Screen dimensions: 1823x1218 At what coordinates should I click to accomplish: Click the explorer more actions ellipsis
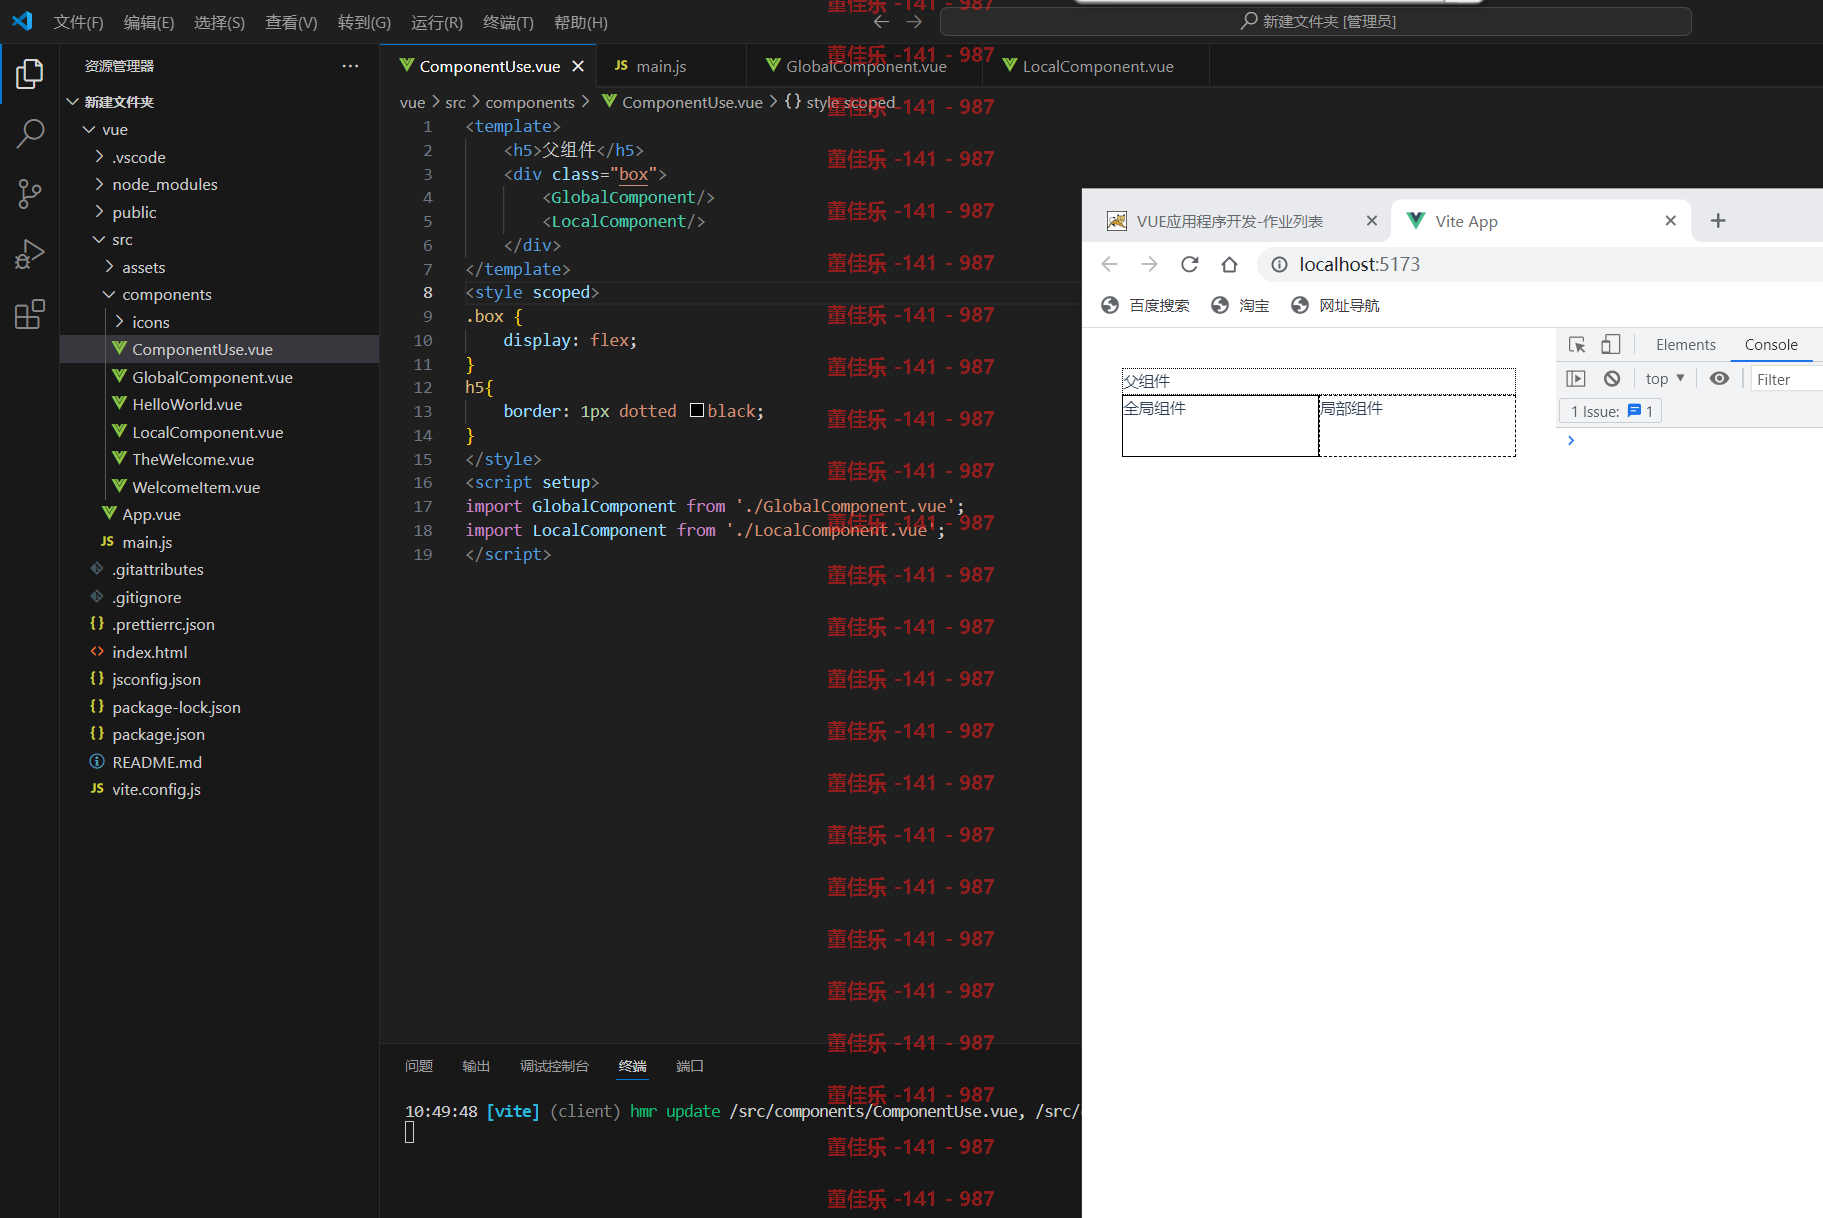pyautogui.click(x=350, y=66)
